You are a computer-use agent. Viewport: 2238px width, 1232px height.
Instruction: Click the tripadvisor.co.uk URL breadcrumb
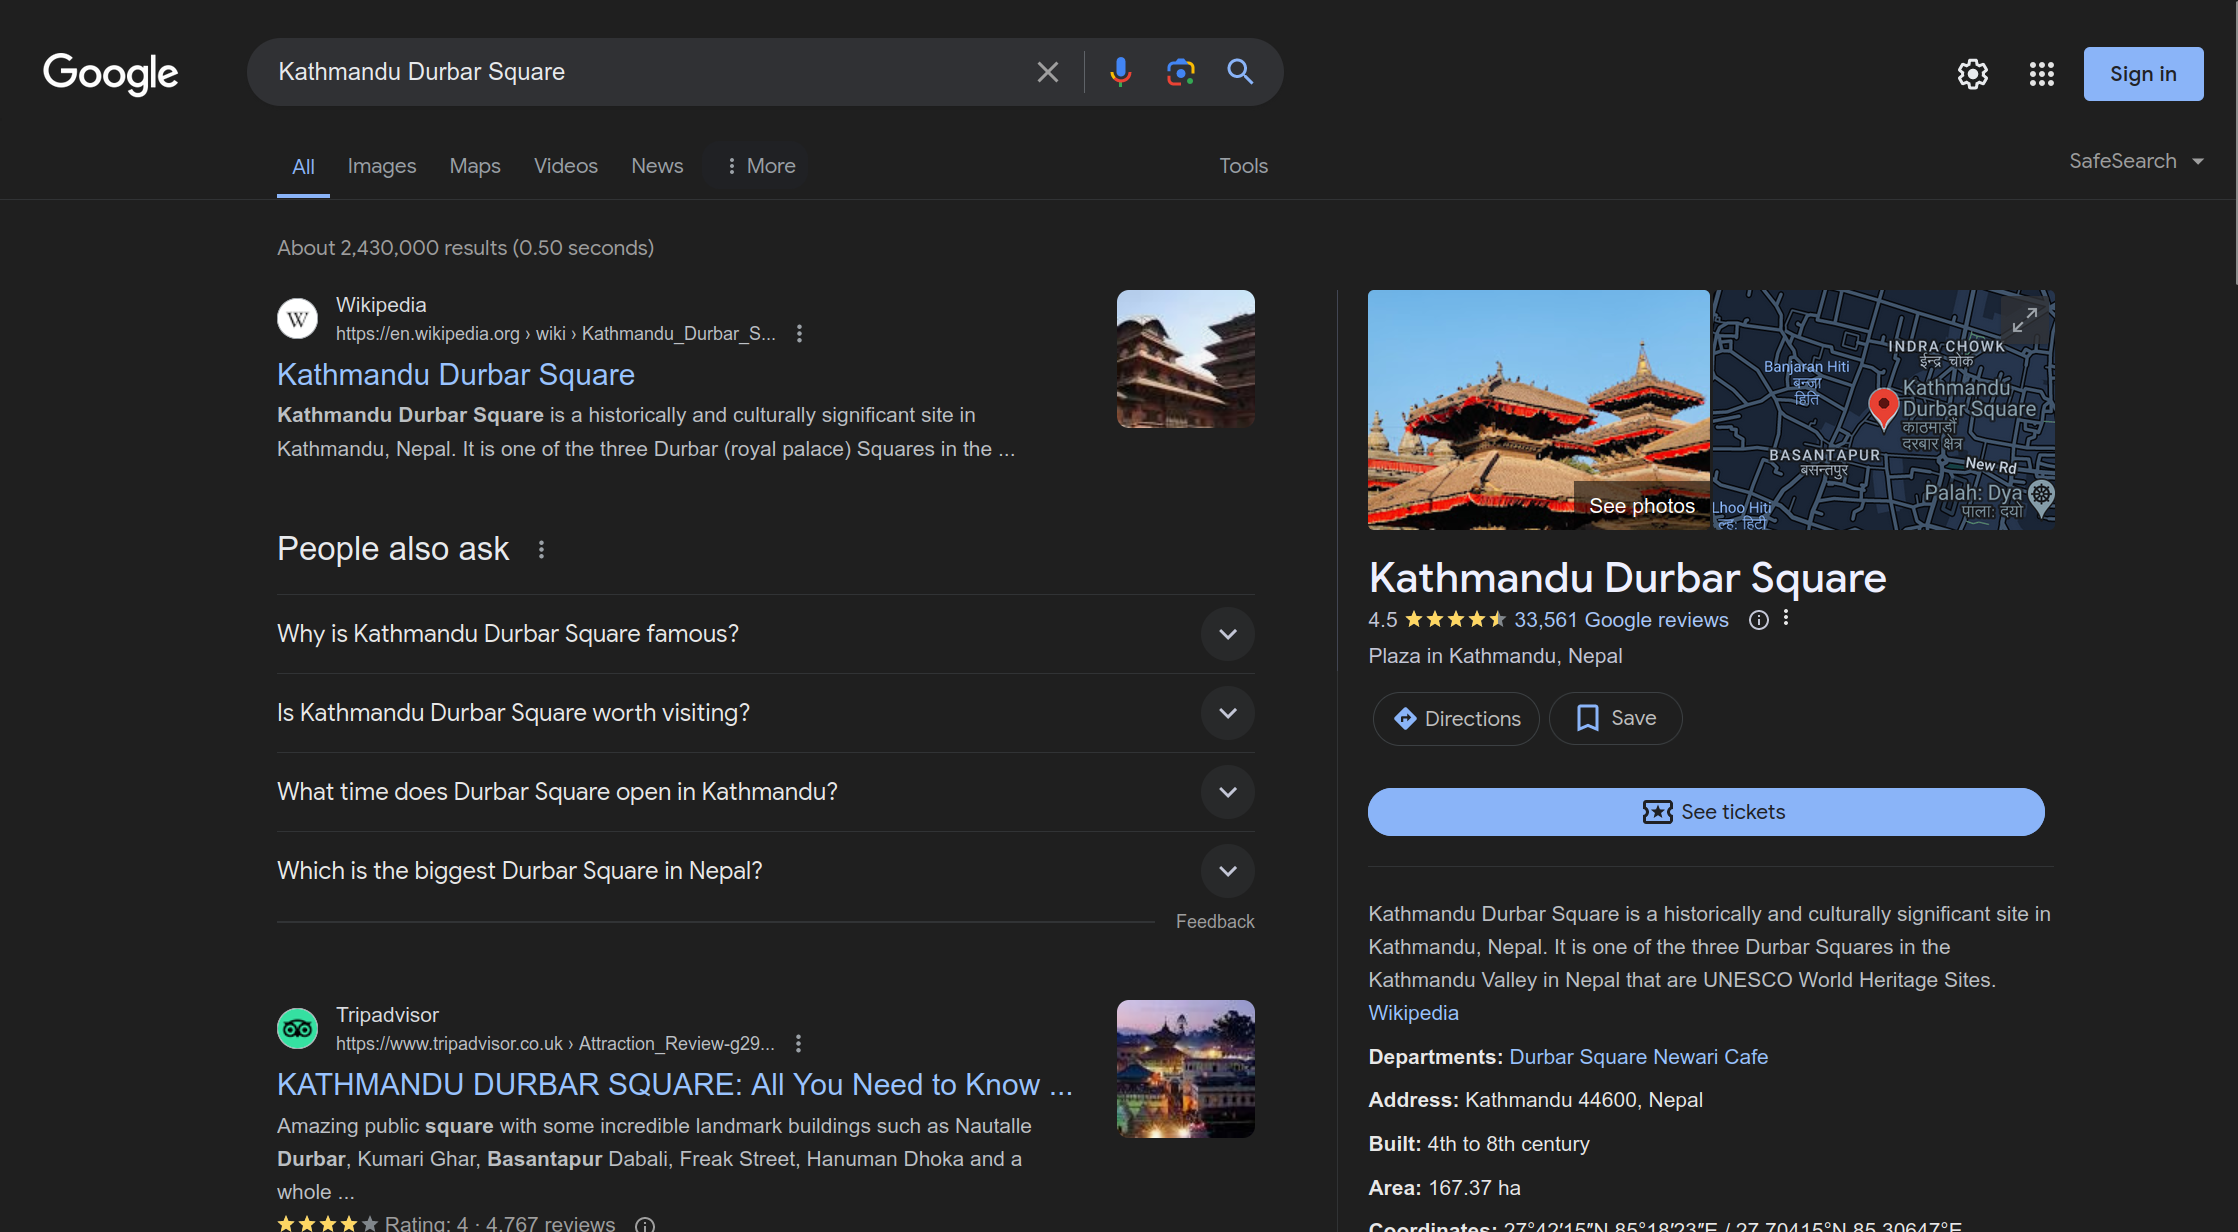(x=555, y=1044)
